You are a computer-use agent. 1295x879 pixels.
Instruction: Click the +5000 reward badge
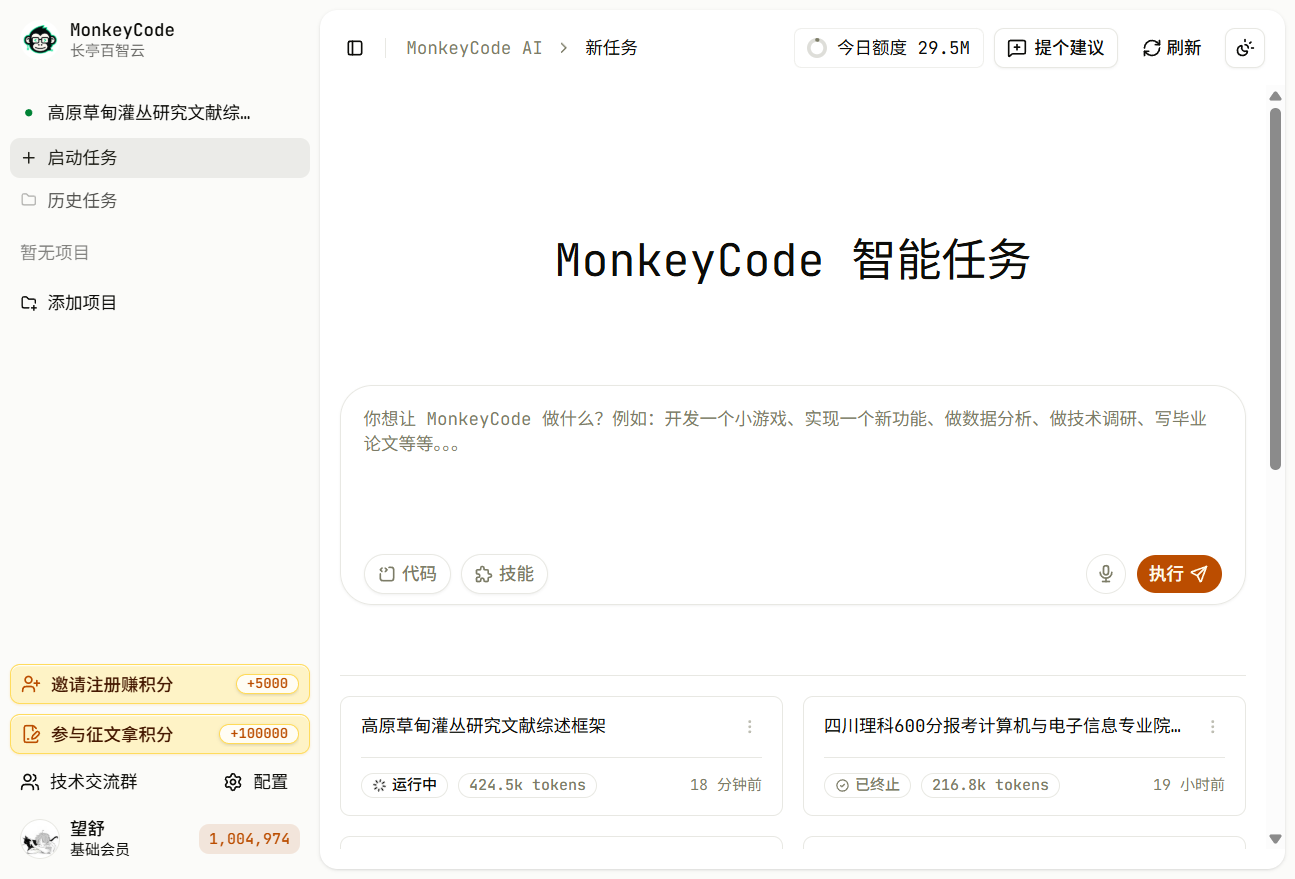[267, 685]
